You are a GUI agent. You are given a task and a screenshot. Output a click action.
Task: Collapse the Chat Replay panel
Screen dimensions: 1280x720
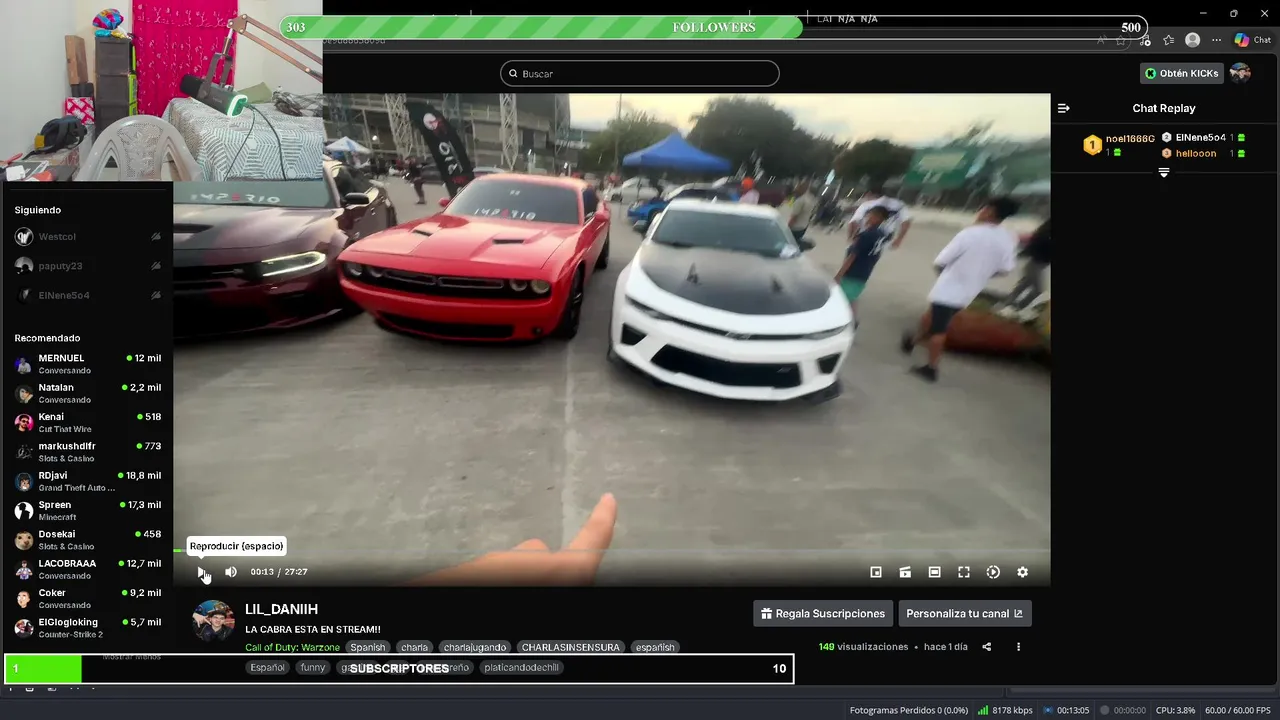pyautogui.click(x=1064, y=108)
